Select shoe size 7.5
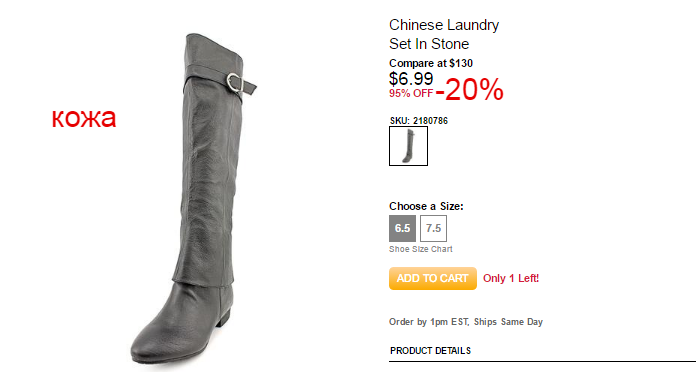This screenshot has width=696, height=372. pyautogui.click(x=433, y=228)
